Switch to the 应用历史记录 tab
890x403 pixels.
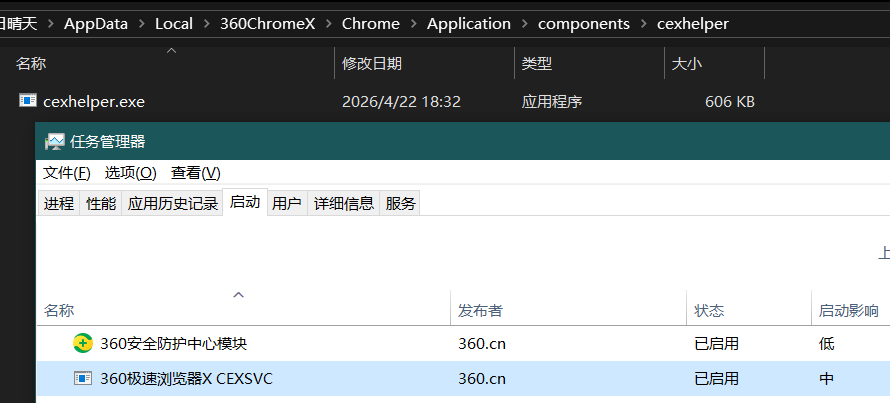tap(173, 203)
